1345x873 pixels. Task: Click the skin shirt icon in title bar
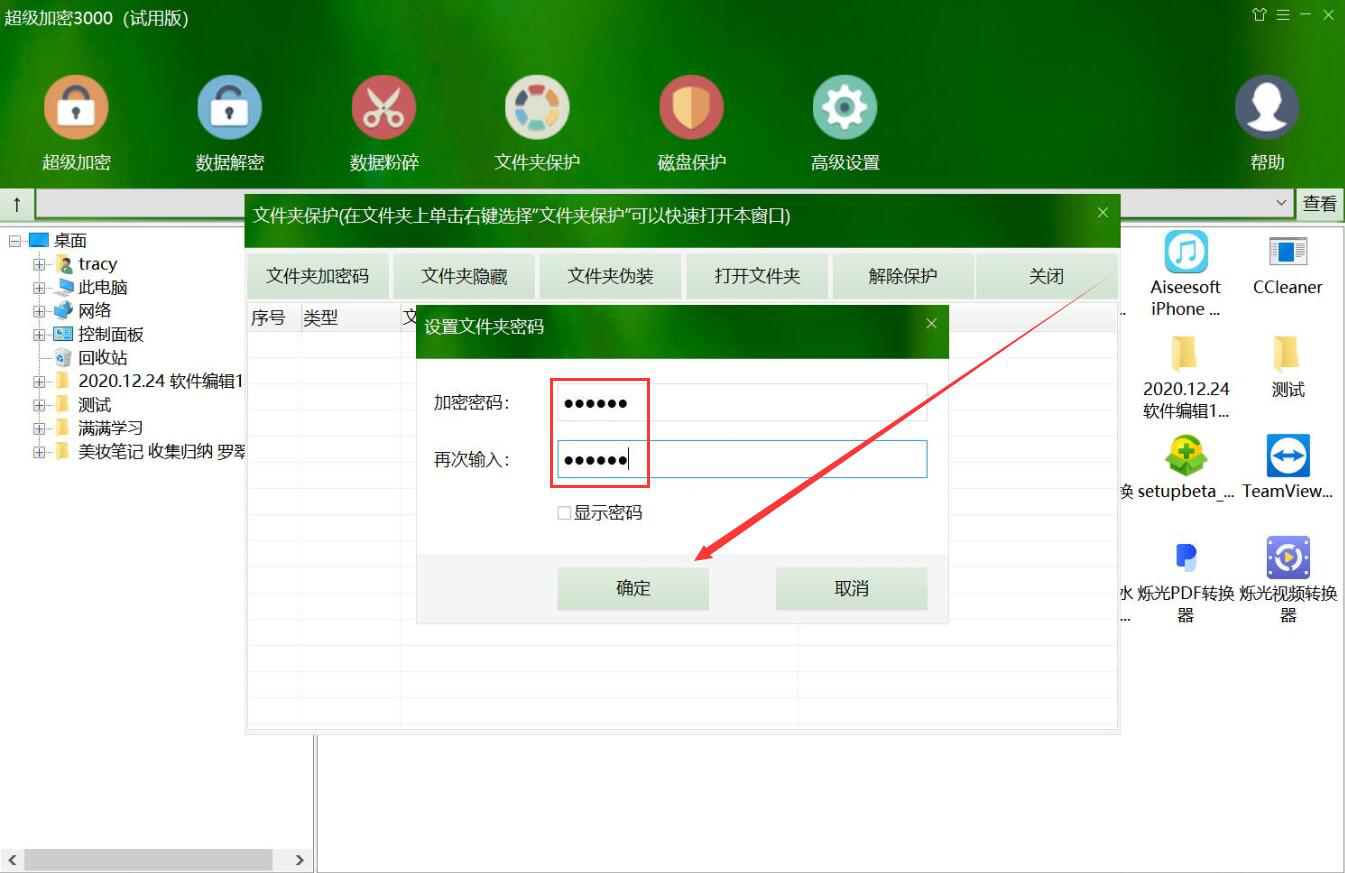pos(1259,15)
